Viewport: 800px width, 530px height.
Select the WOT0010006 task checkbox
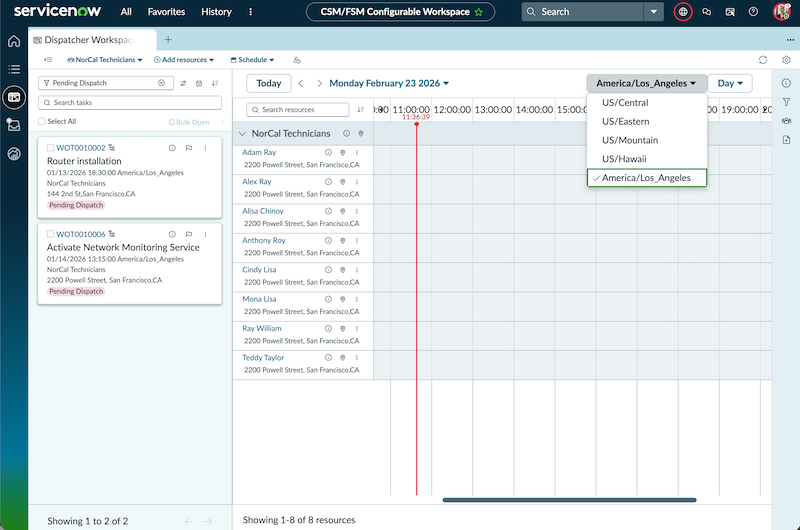51,234
